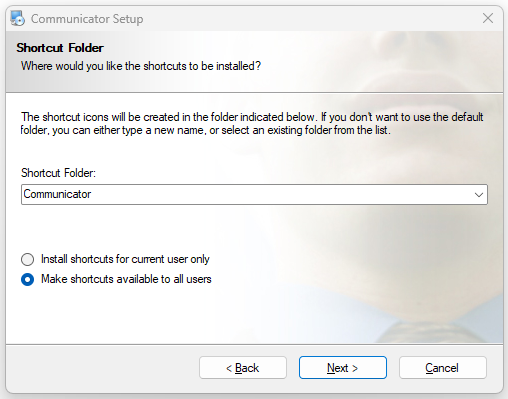The height and width of the screenshot is (399, 508).
Task: Click the 'Where would you like the shortcuts' subtitle
Action: 141,66
